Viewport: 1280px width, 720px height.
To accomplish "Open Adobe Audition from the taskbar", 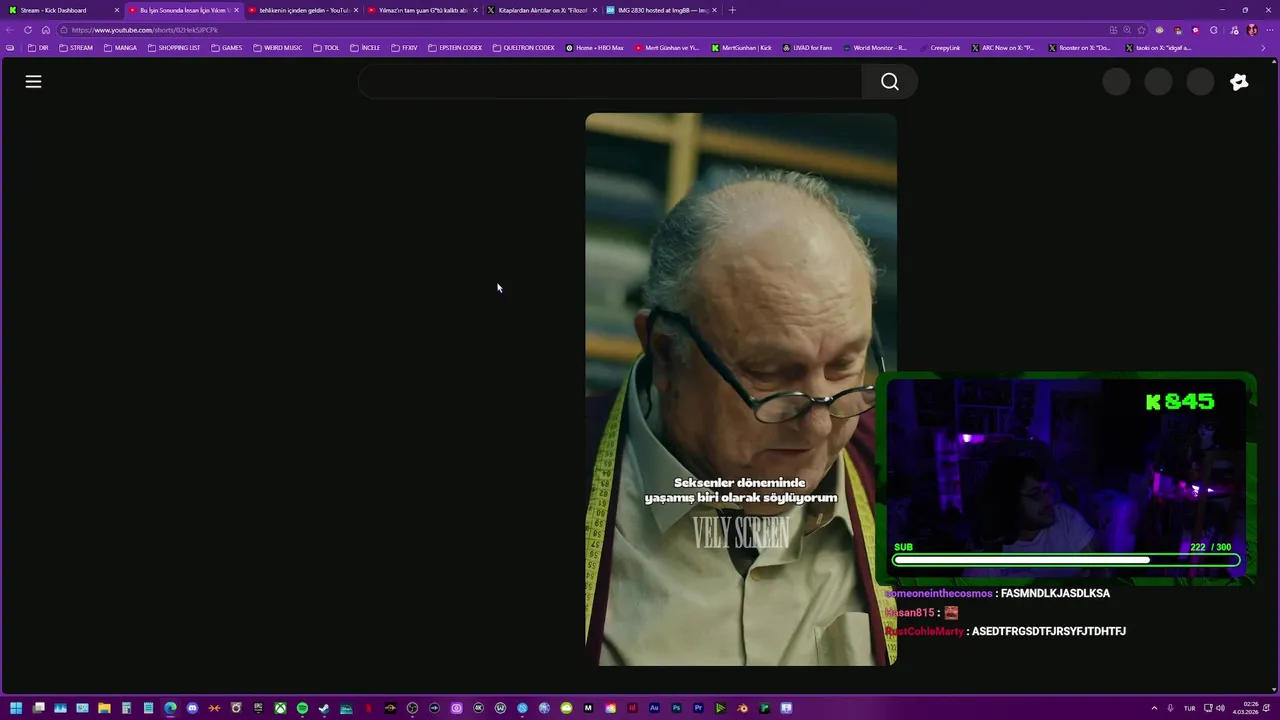I will click(x=654, y=708).
